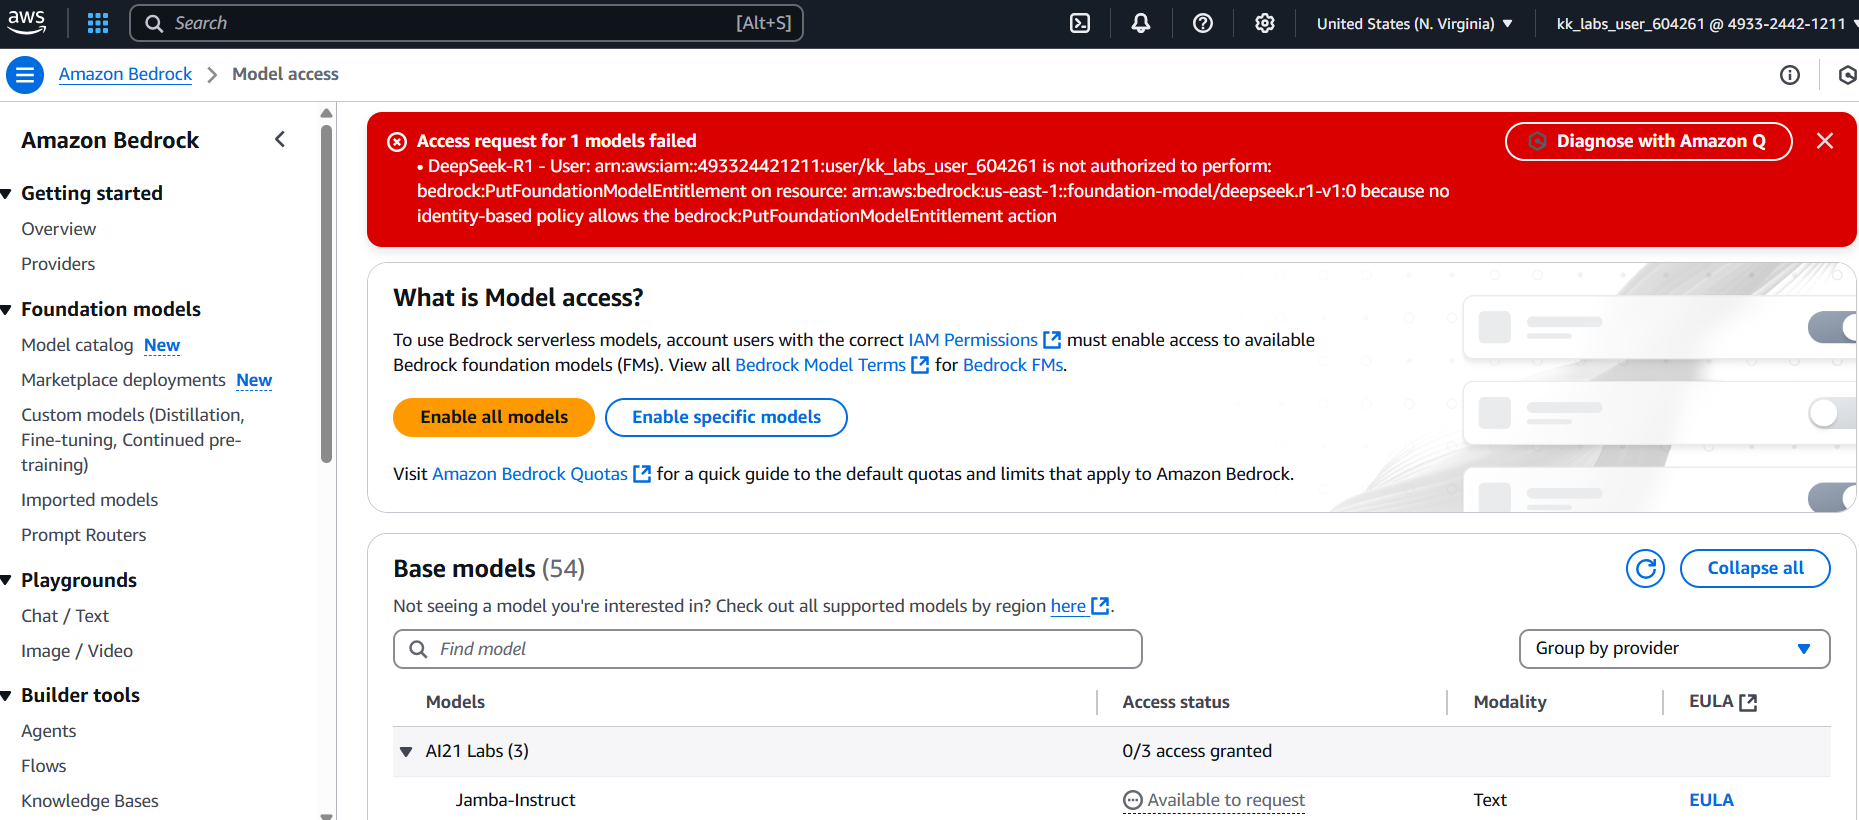Open the Amazon Bedrock Quotas link

530,474
